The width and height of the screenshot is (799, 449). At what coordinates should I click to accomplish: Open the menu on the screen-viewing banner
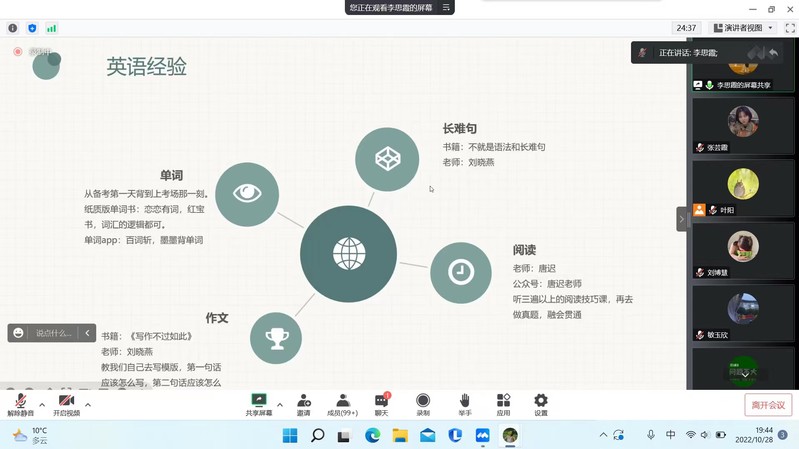[447, 7]
